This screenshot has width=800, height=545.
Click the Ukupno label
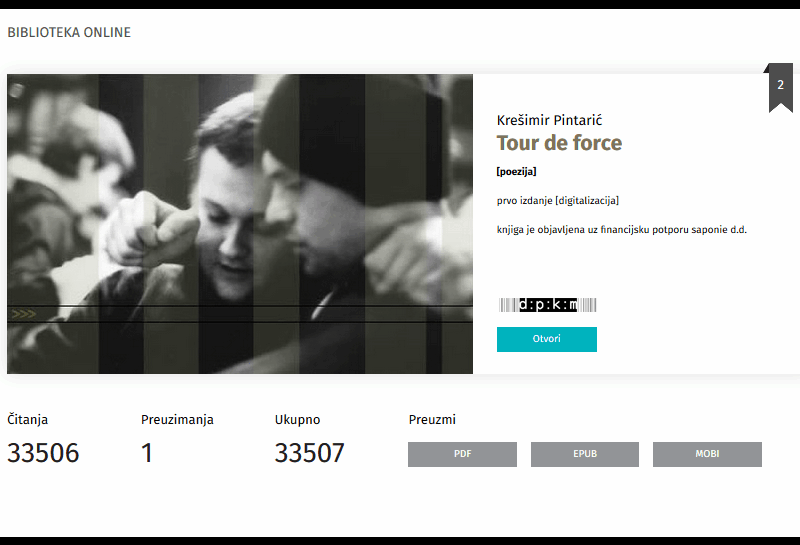click(297, 420)
